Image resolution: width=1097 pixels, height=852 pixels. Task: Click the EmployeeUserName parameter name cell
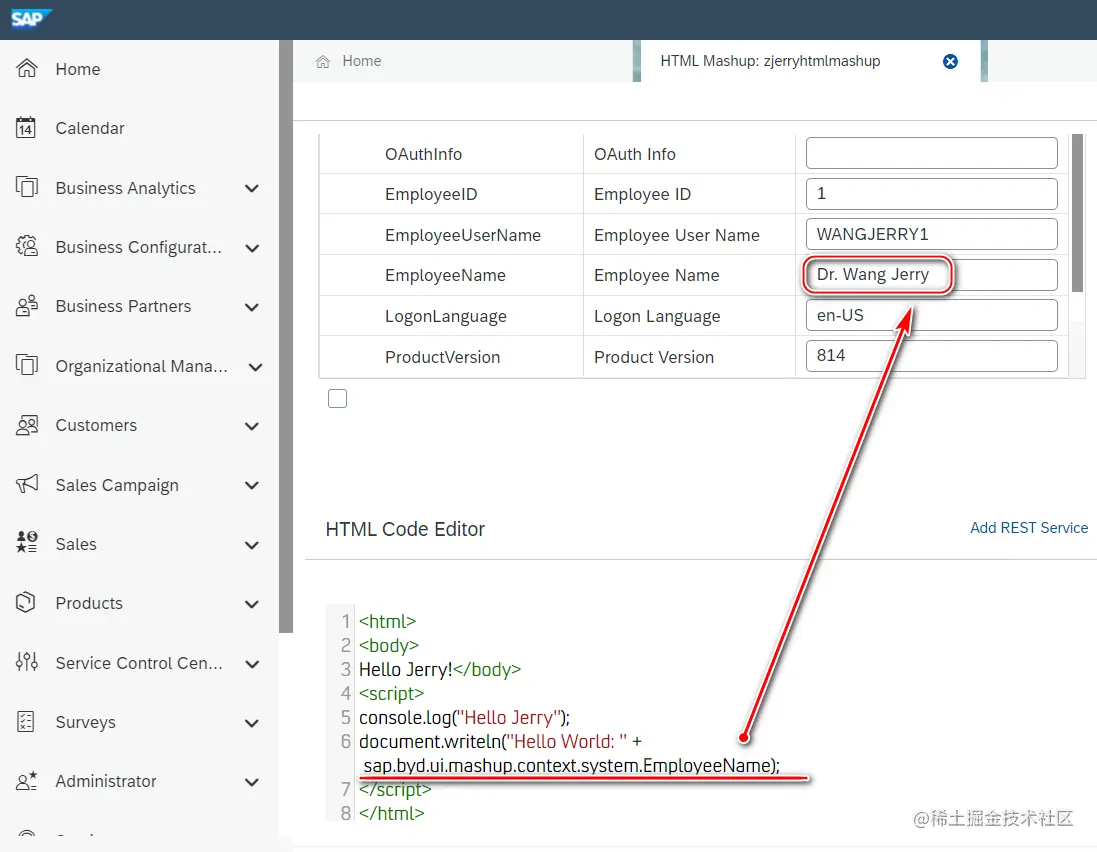coord(462,235)
